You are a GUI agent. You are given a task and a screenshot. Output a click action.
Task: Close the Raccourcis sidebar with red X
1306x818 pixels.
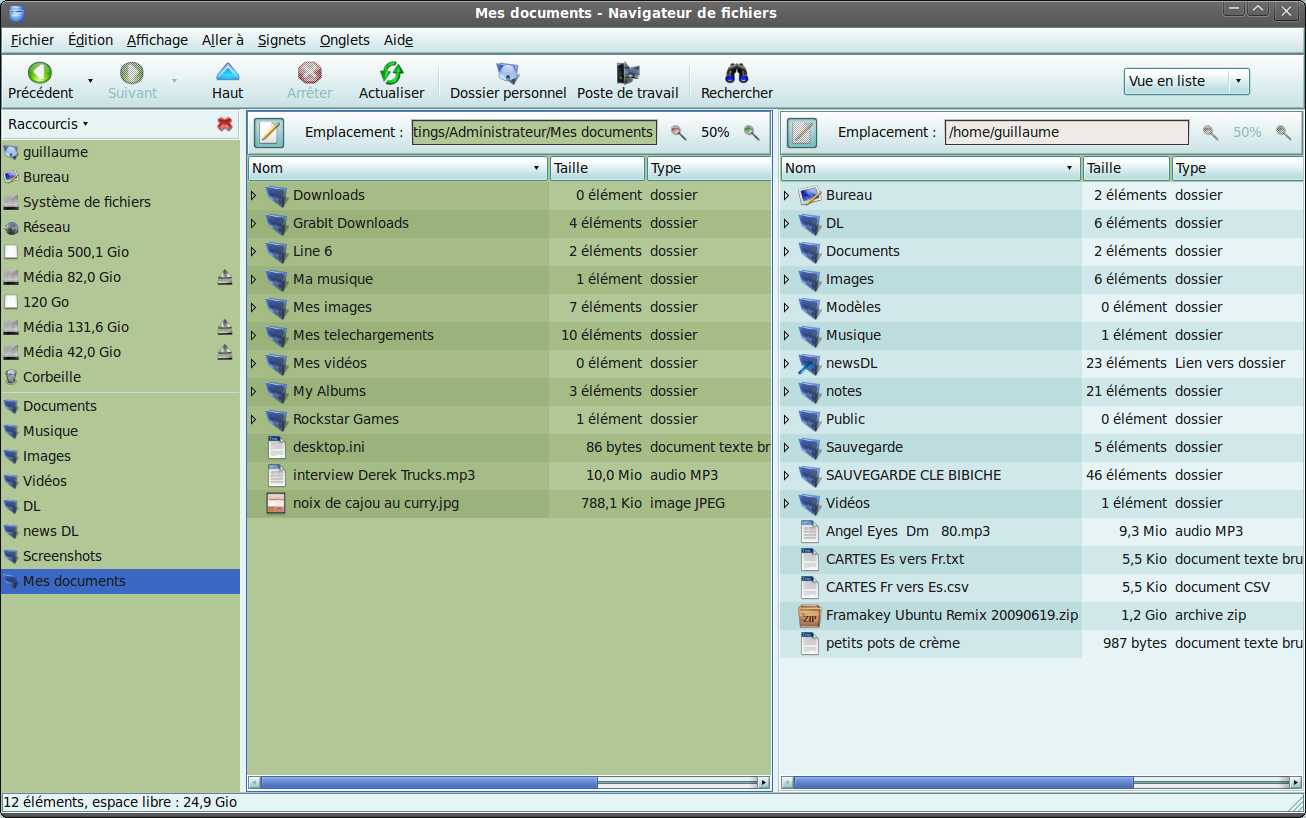point(225,124)
